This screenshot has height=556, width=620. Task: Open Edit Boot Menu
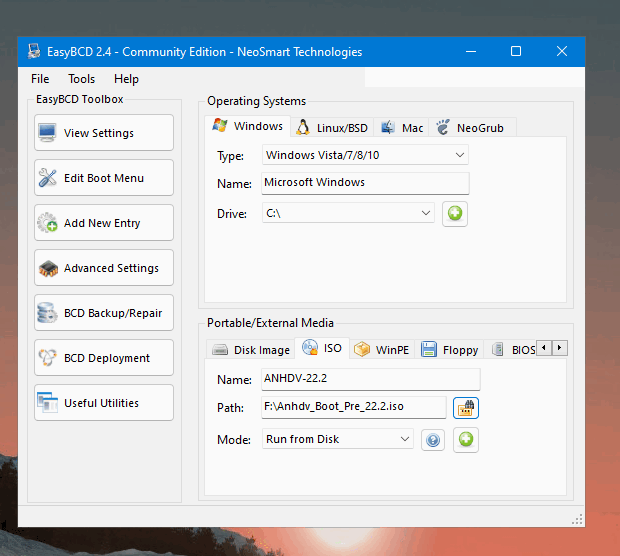[x=104, y=178]
